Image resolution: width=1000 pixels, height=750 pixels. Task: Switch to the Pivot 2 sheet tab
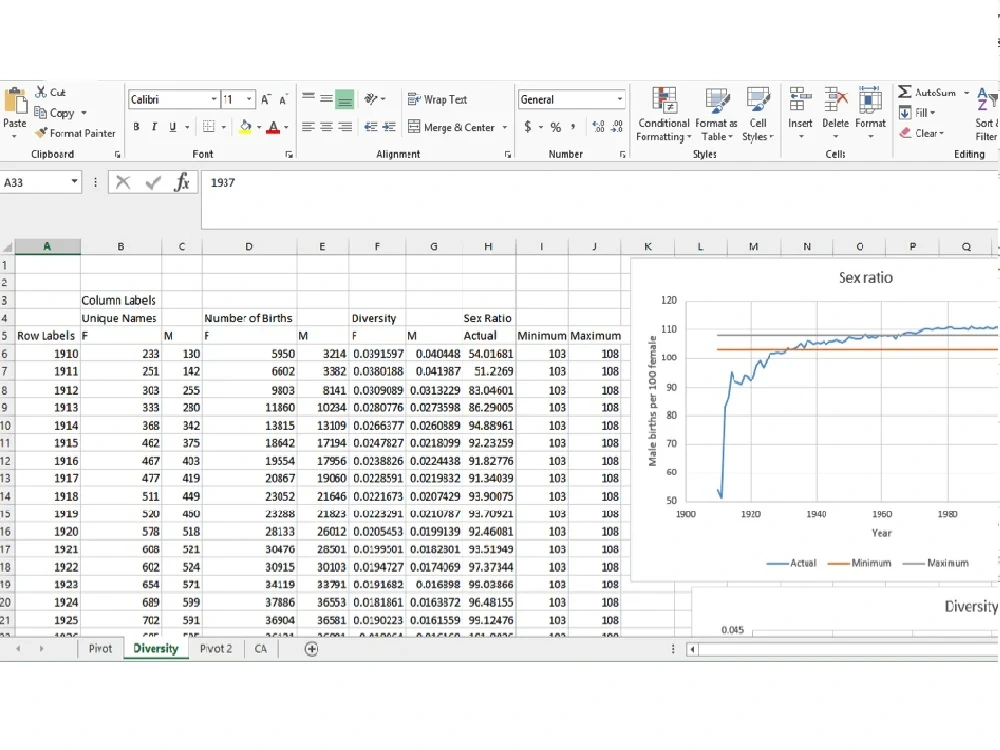pos(215,648)
